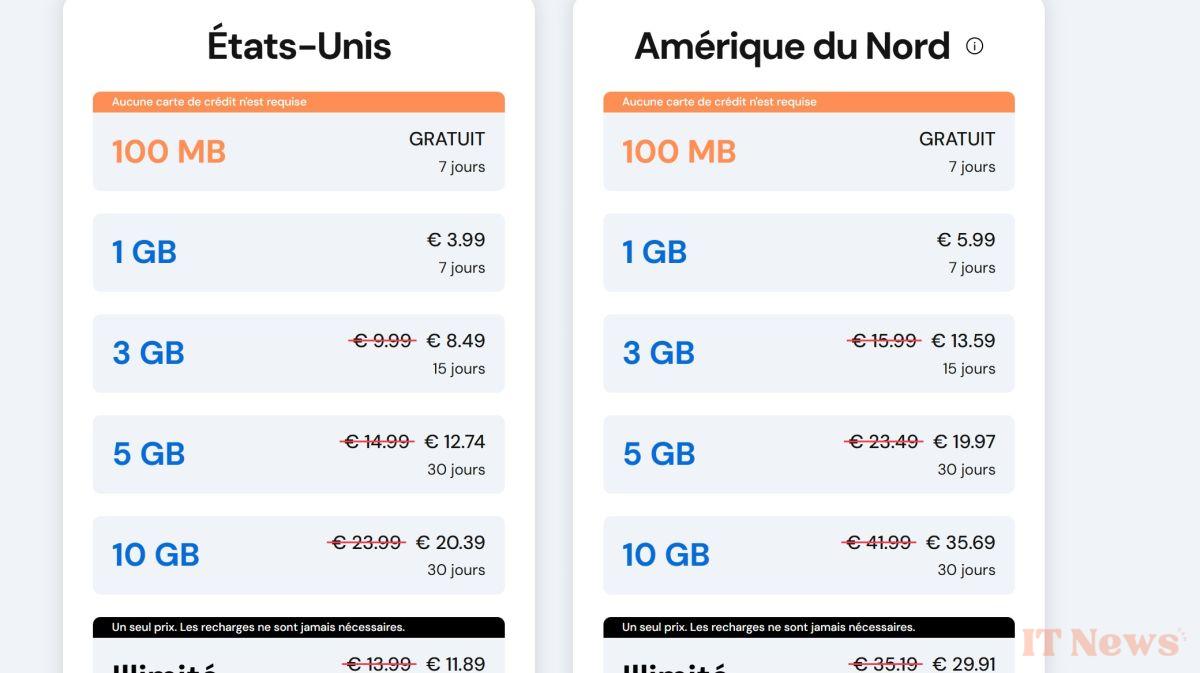Click the orange no-credit-card banner under Amérique du Nord
Viewport: 1200px width, 673px height.
[809, 102]
